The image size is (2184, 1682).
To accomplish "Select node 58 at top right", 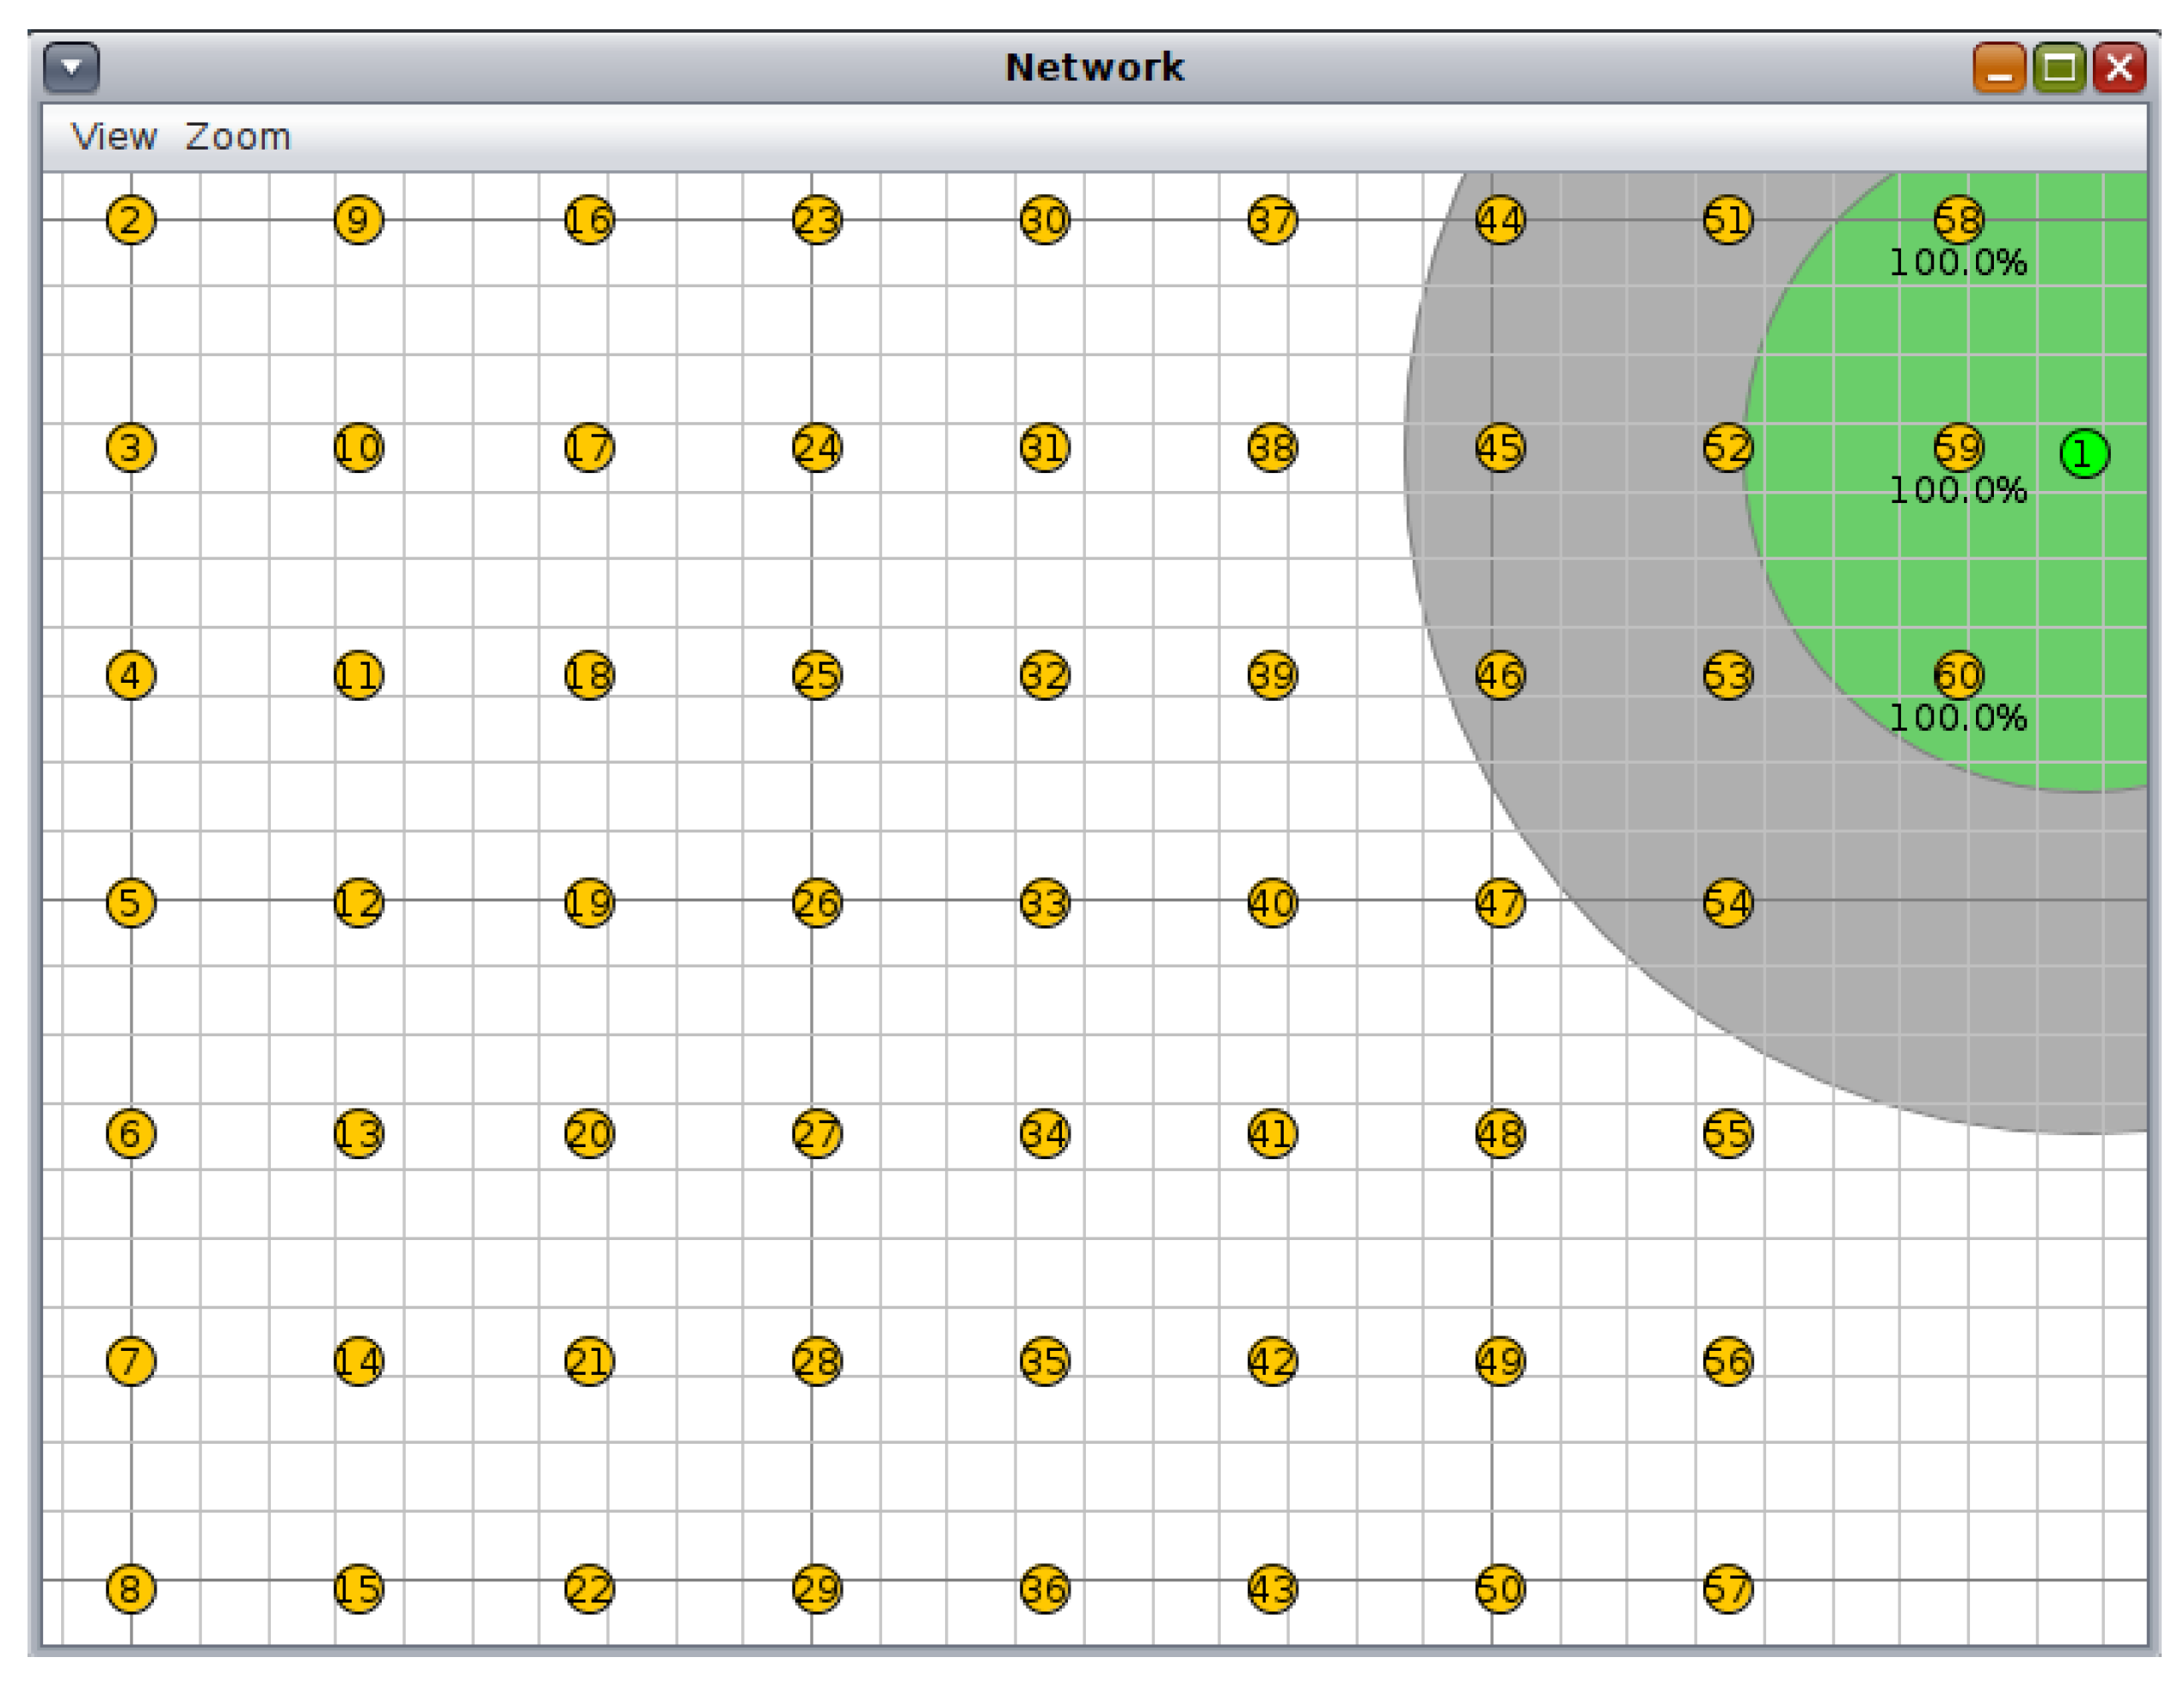I will point(1958,219).
